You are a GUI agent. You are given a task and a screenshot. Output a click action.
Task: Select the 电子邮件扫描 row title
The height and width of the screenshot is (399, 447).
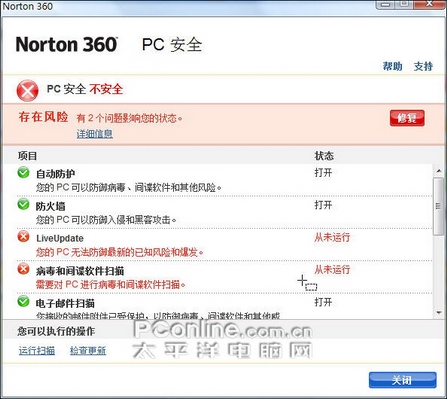coord(65,303)
